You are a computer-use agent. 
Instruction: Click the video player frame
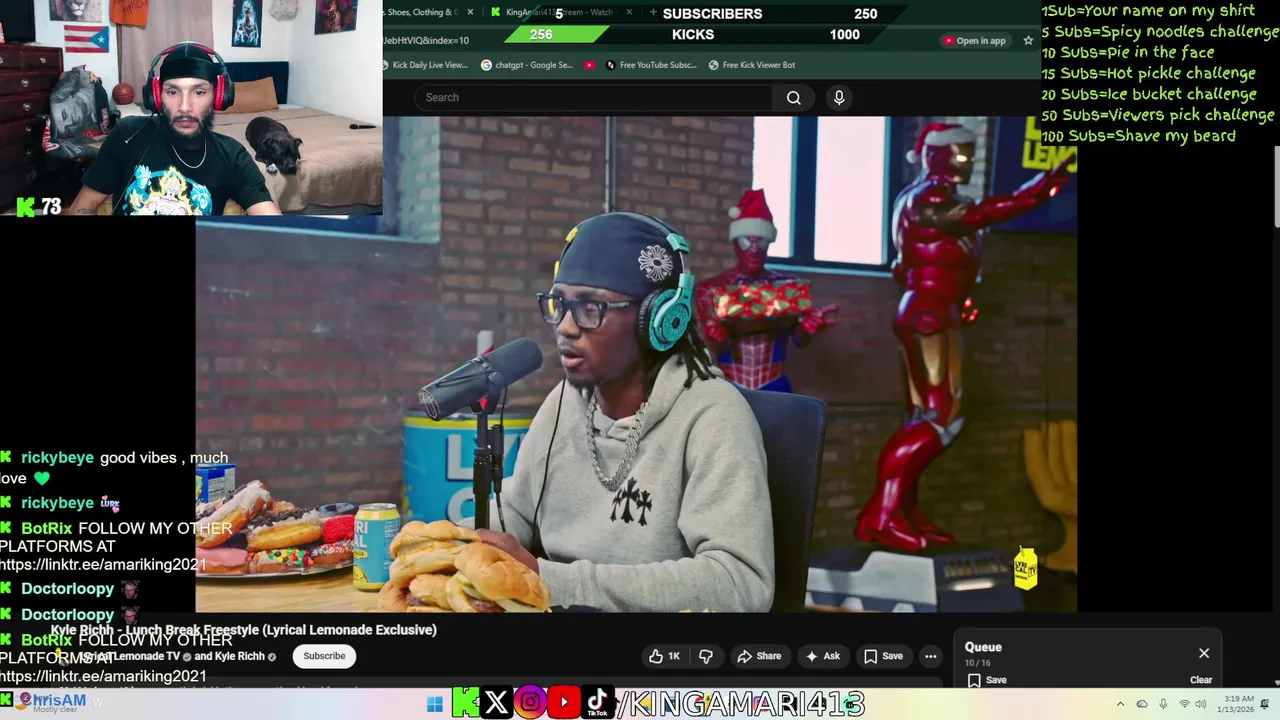(x=636, y=364)
